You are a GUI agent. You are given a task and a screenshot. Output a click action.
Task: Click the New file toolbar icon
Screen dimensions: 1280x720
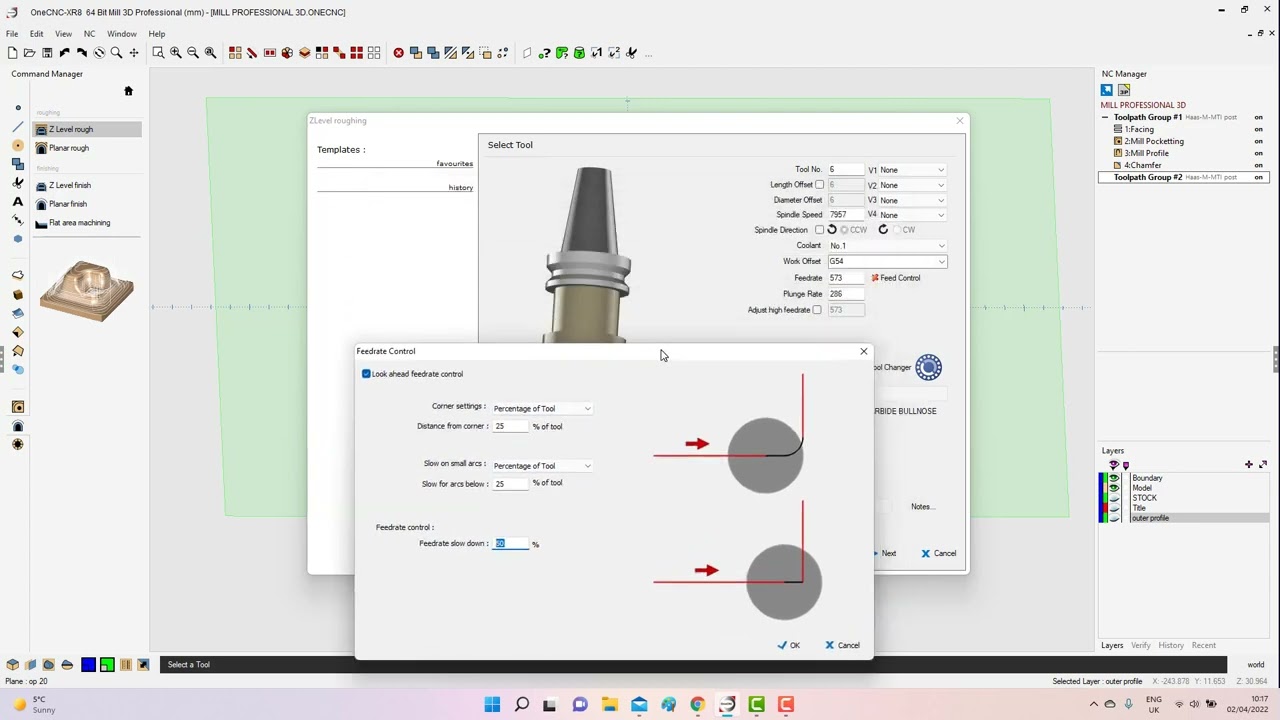[x=12, y=52]
